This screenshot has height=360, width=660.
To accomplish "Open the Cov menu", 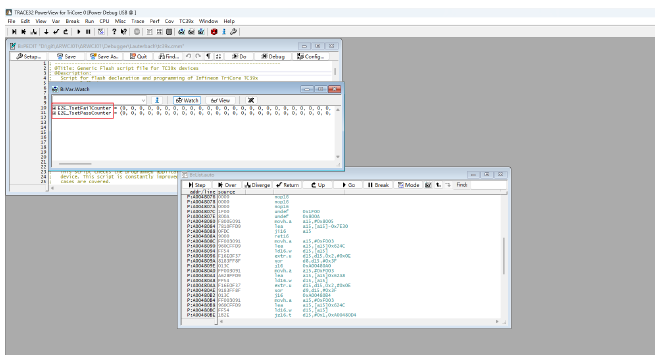I will pyautogui.click(x=169, y=21).
